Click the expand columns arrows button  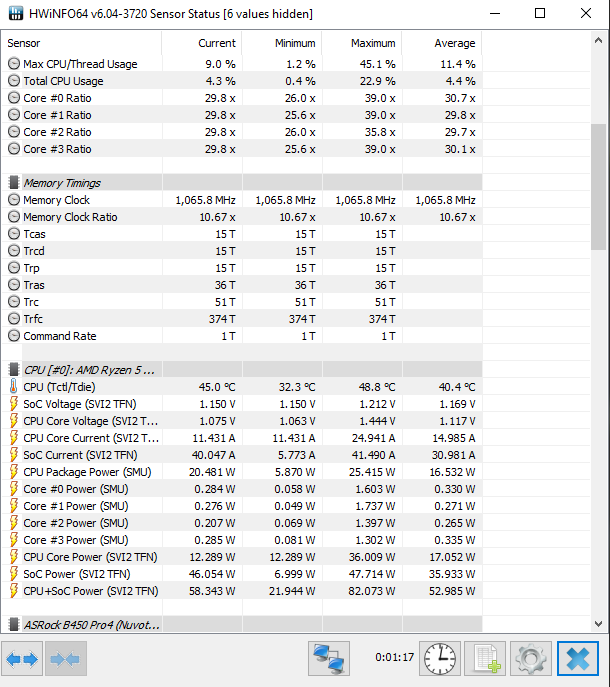(24, 658)
